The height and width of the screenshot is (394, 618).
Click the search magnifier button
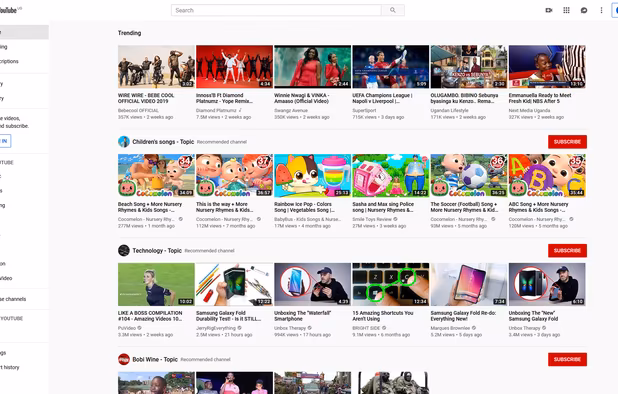tap(393, 10)
